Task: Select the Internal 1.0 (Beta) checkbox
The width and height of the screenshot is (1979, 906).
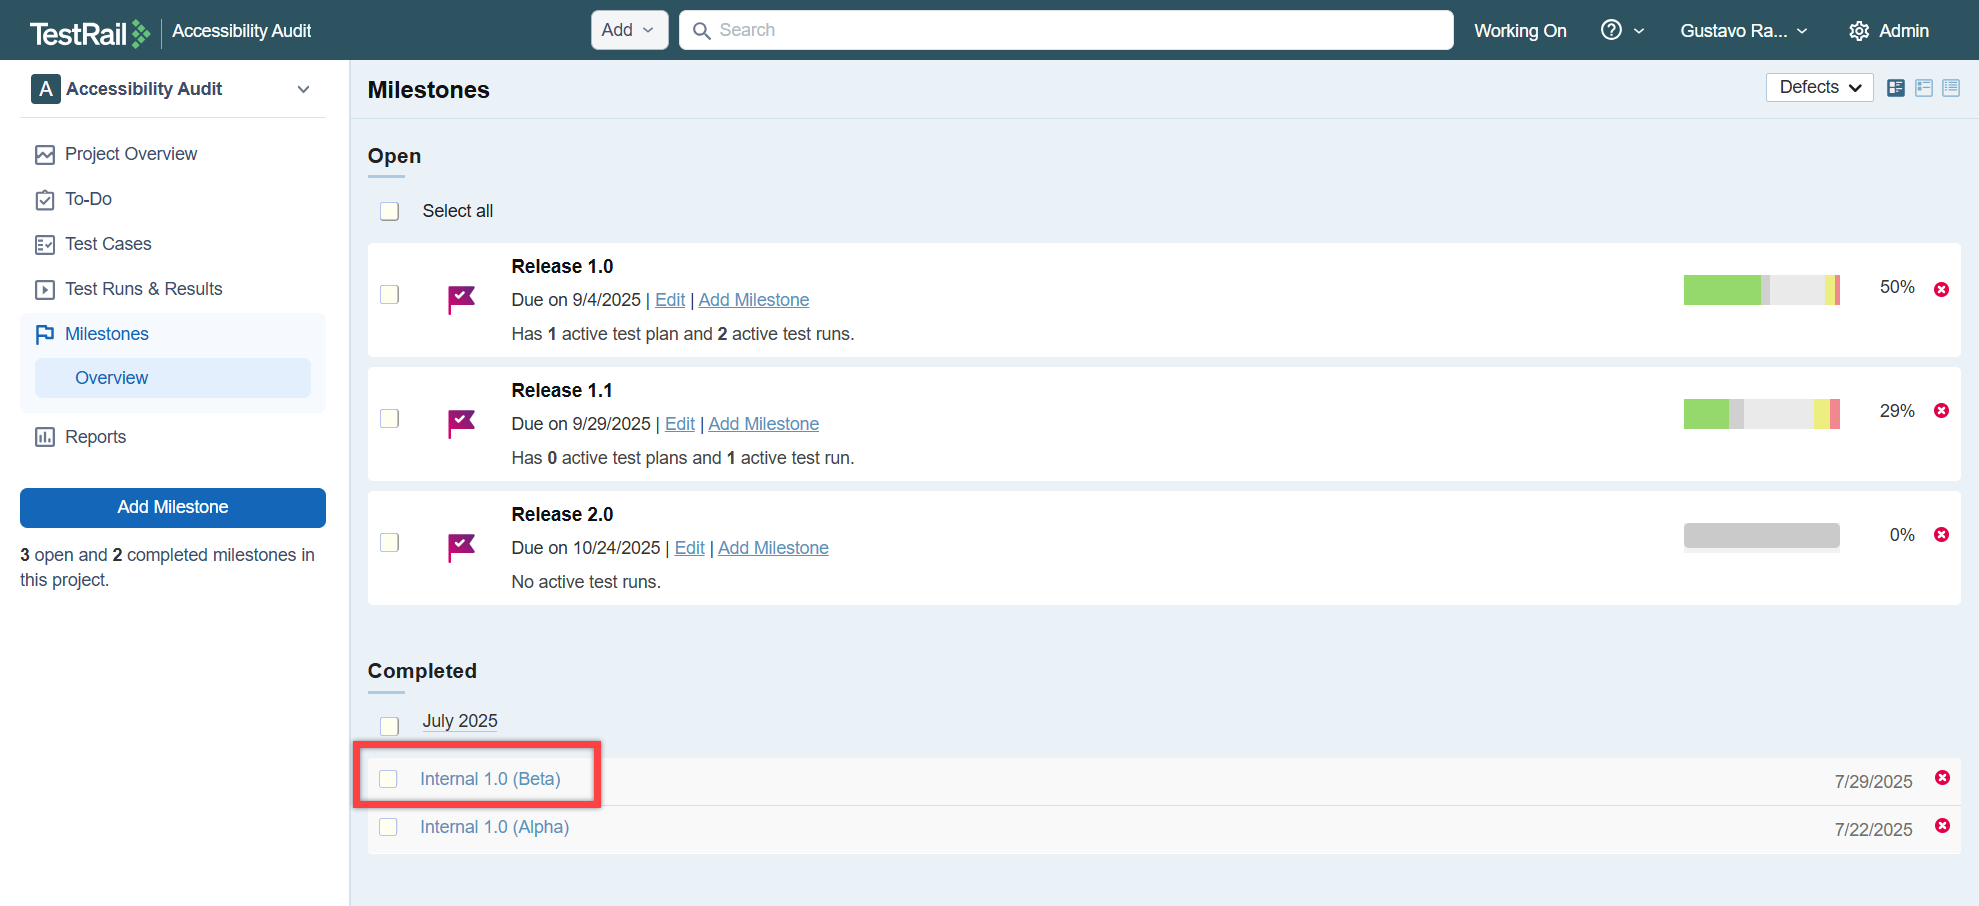Action: pos(389,779)
